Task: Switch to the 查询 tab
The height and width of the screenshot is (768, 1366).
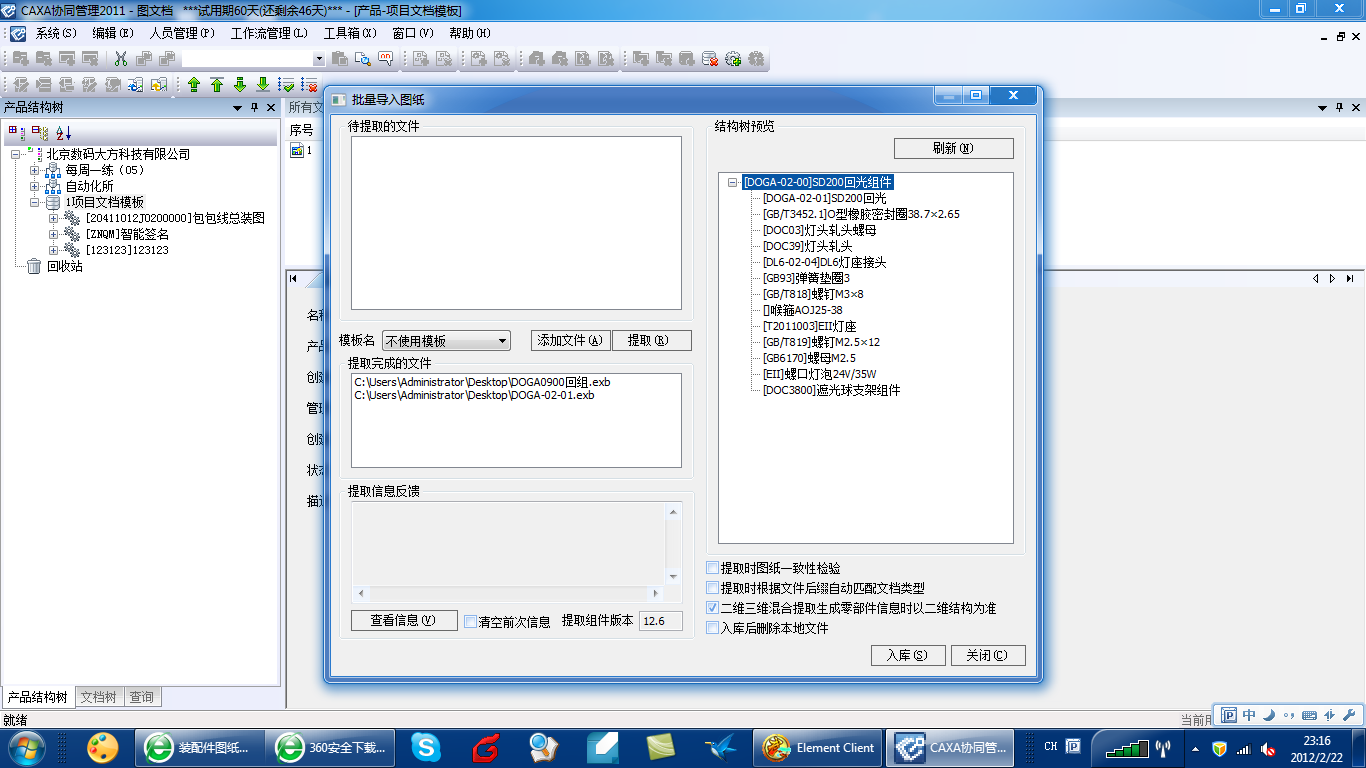Action: click(141, 697)
